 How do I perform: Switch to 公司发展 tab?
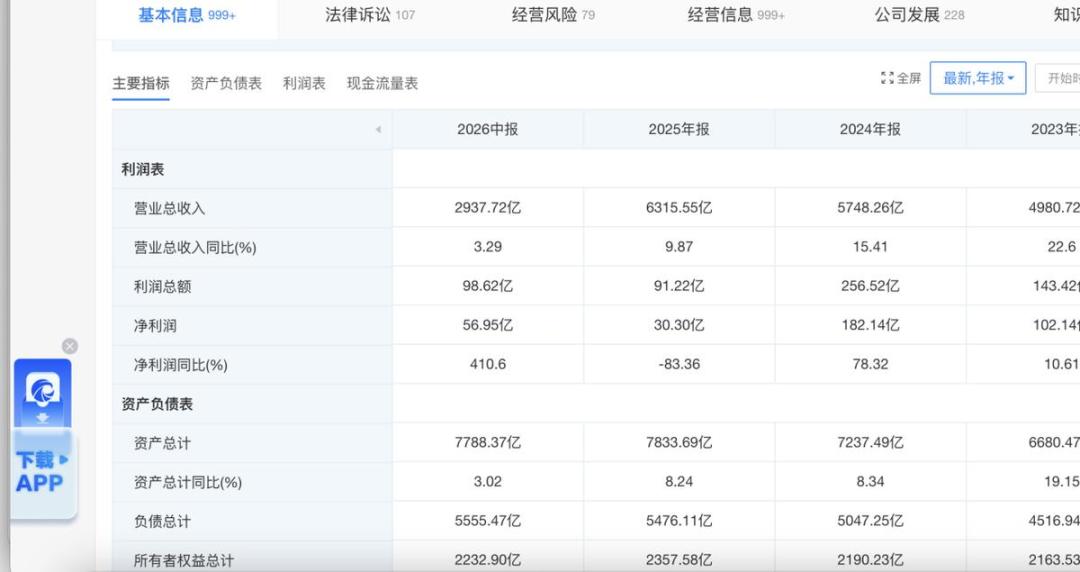tap(919, 15)
